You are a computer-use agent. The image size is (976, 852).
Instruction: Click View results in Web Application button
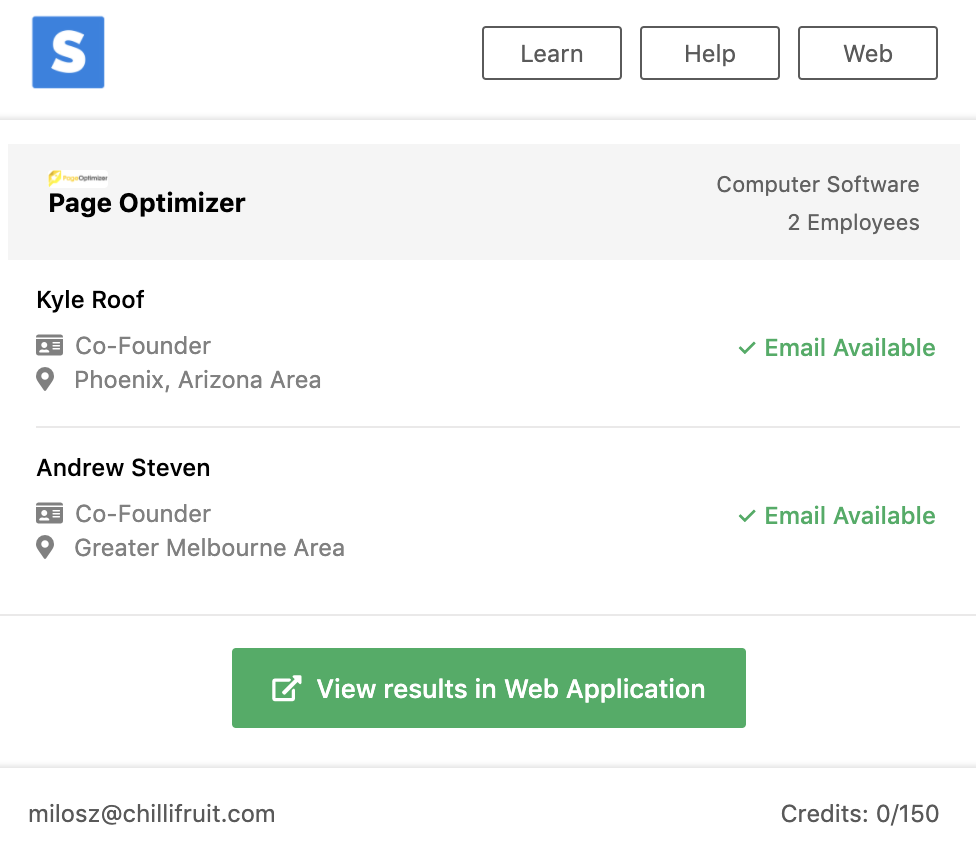(489, 688)
